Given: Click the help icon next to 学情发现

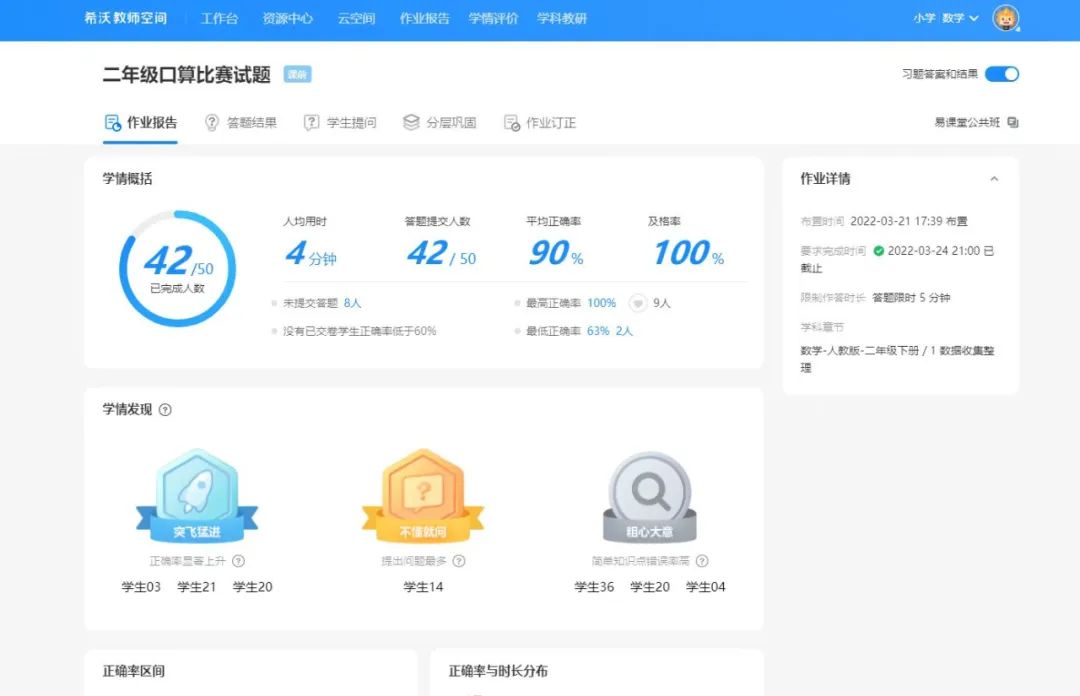Looking at the screenshot, I should [x=166, y=410].
